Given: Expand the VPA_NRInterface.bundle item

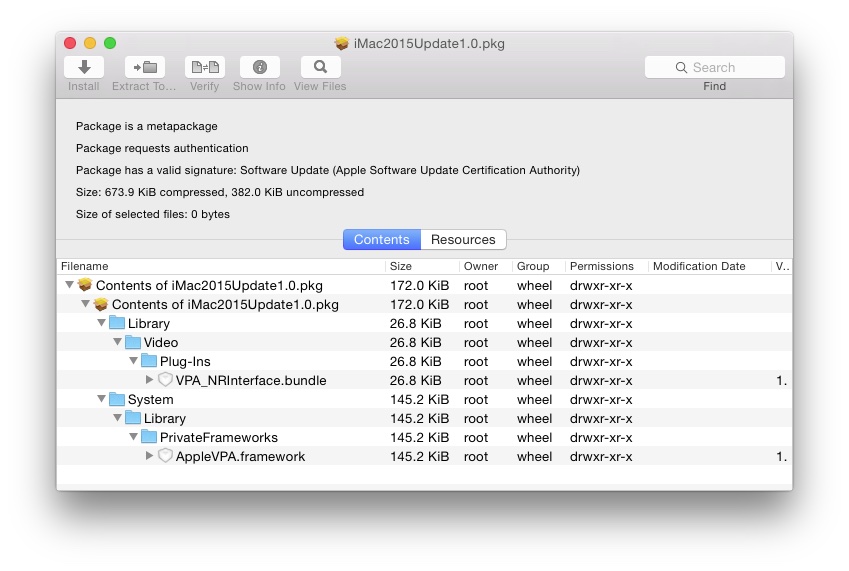Looking at the screenshot, I should 149,380.
